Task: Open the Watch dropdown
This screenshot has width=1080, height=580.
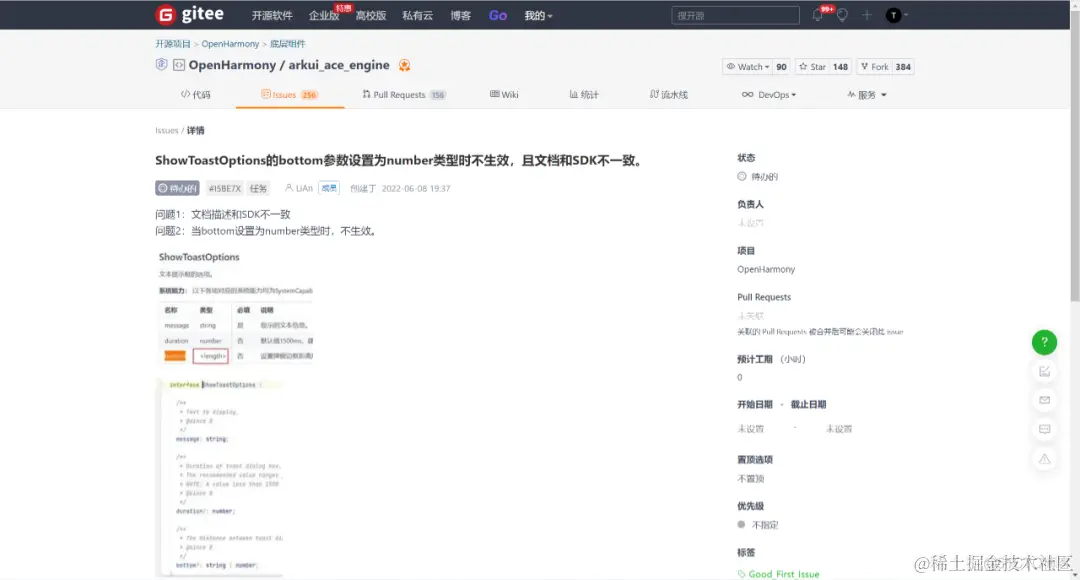Action: pos(748,66)
